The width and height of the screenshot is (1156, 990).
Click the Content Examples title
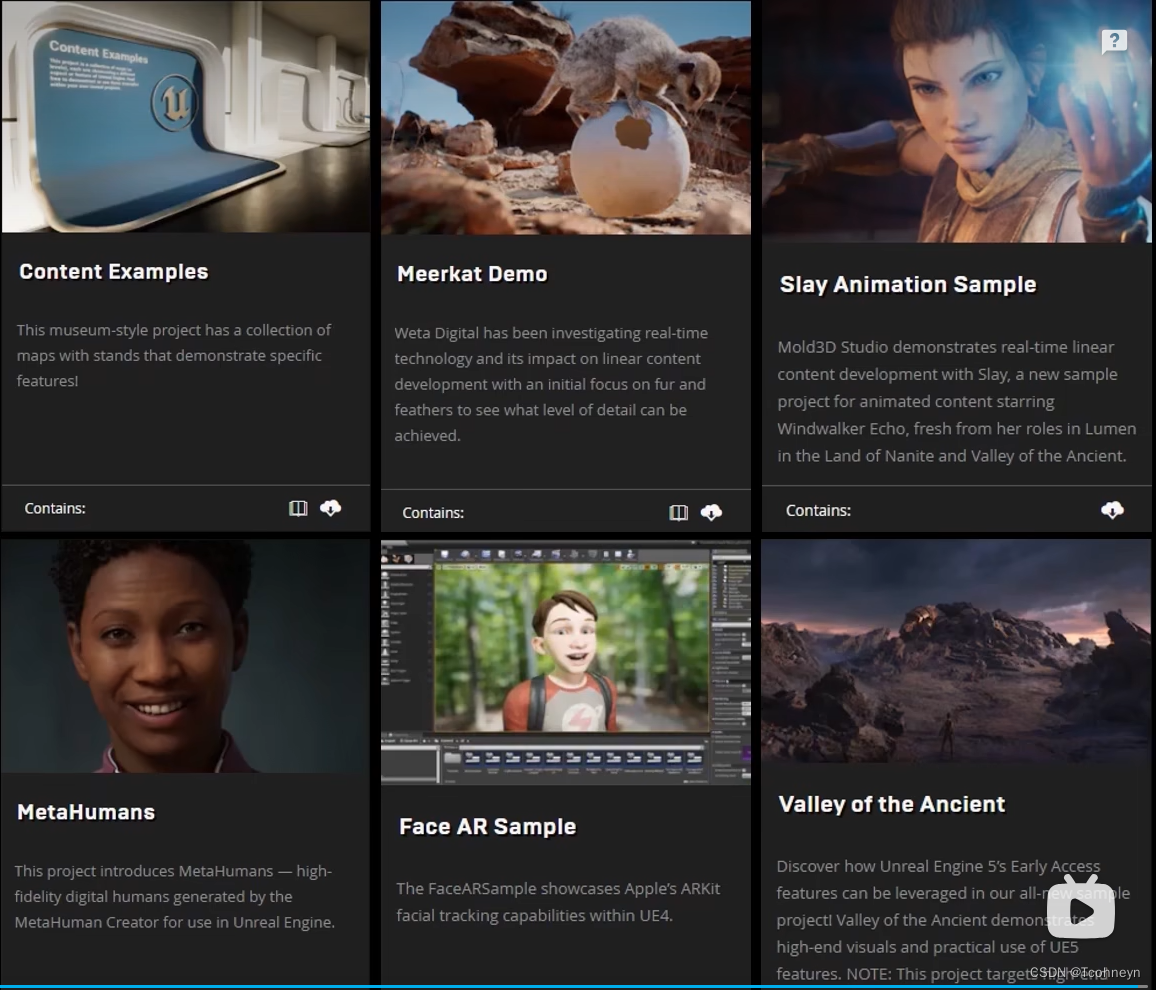(x=114, y=271)
